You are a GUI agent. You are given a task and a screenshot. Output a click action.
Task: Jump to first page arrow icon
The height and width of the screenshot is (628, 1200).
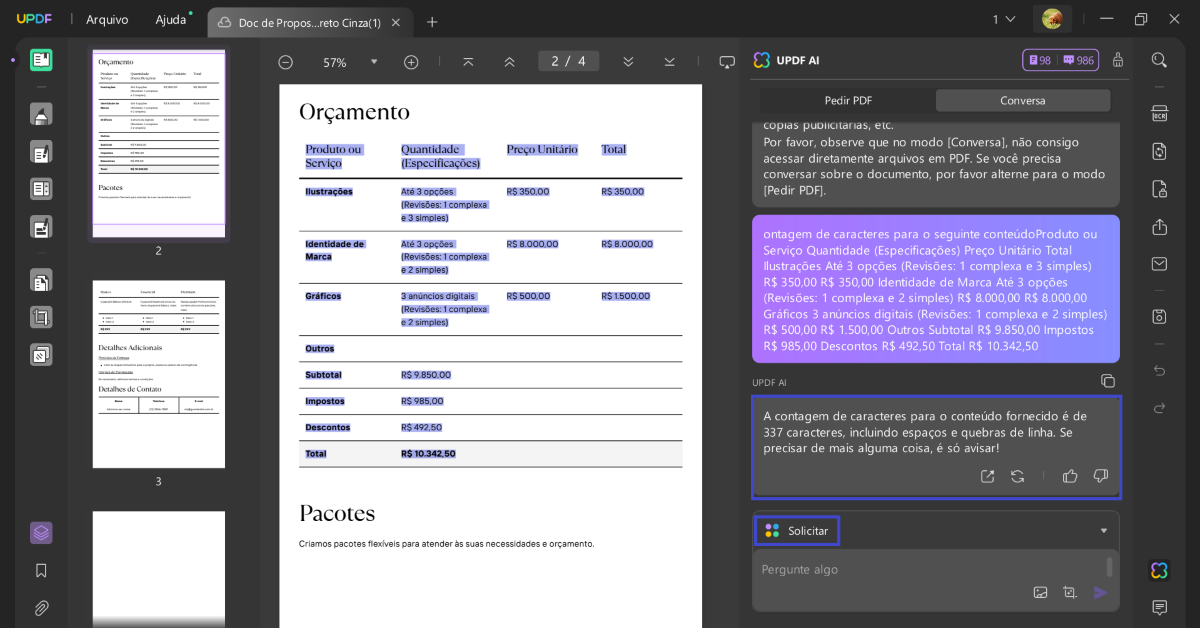click(x=468, y=62)
